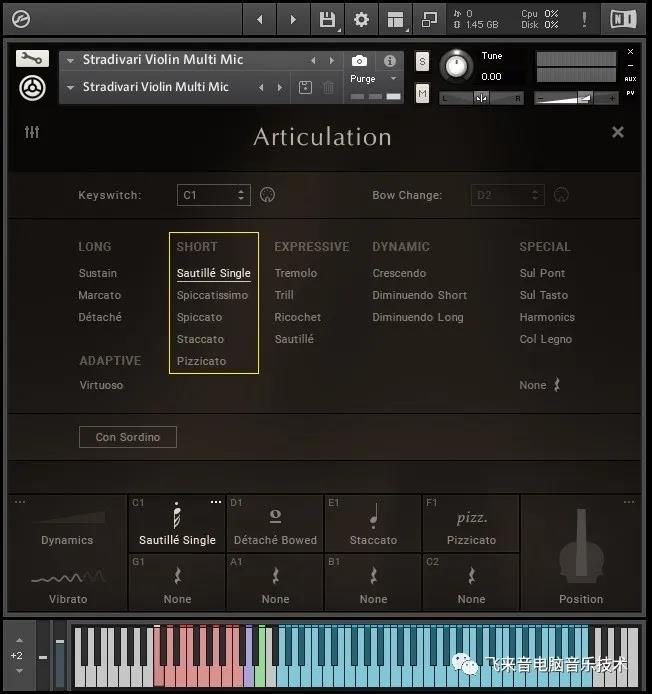Screen dimensions: 652x694
Task: Expand the instrument name dropdown arrow
Action: pyautogui.click(x=70, y=61)
